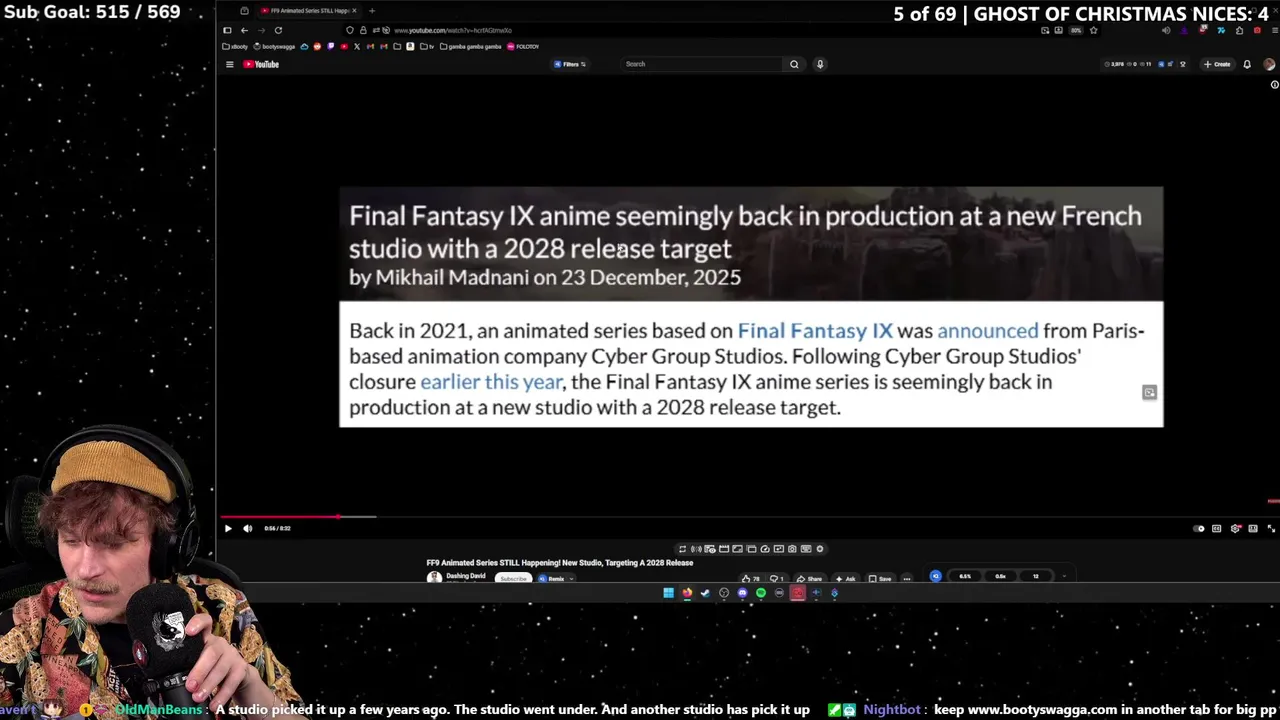Open the X bookmark icon
1280x720 pixels.
click(357, 47)
